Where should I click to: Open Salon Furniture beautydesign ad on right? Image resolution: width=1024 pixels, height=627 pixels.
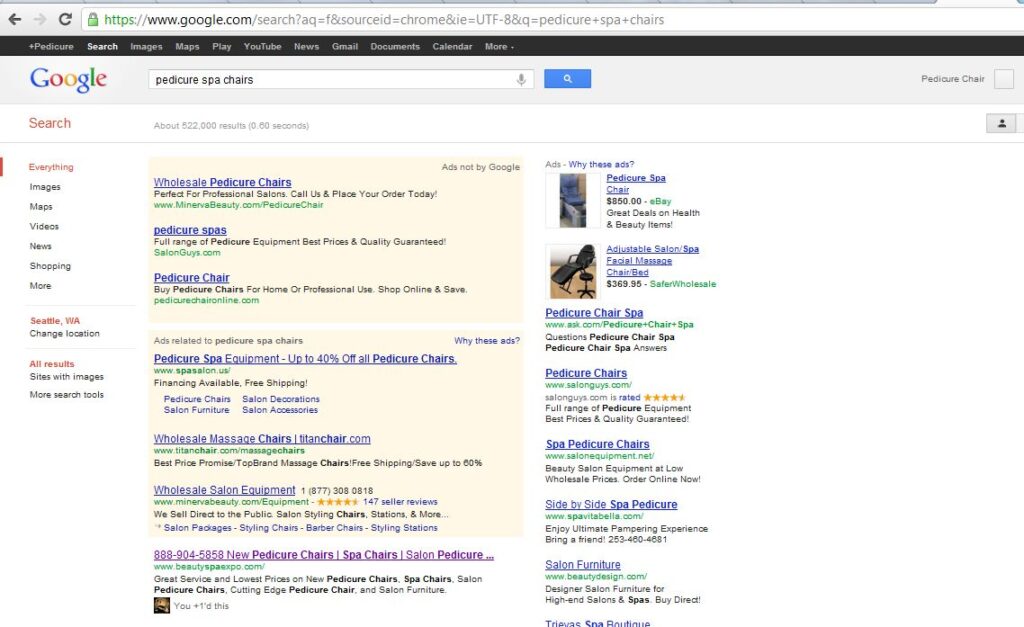coord(583,564)
